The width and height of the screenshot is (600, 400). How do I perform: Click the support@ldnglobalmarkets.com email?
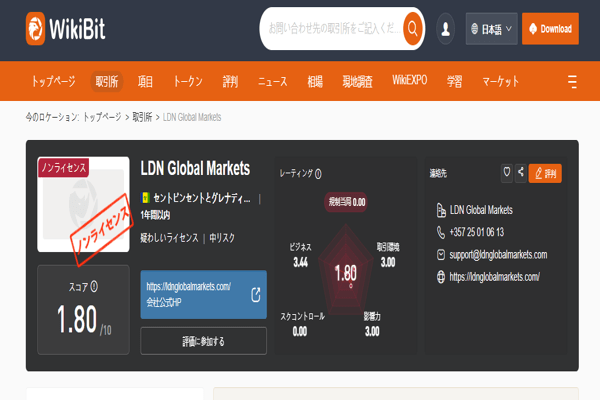498,255
